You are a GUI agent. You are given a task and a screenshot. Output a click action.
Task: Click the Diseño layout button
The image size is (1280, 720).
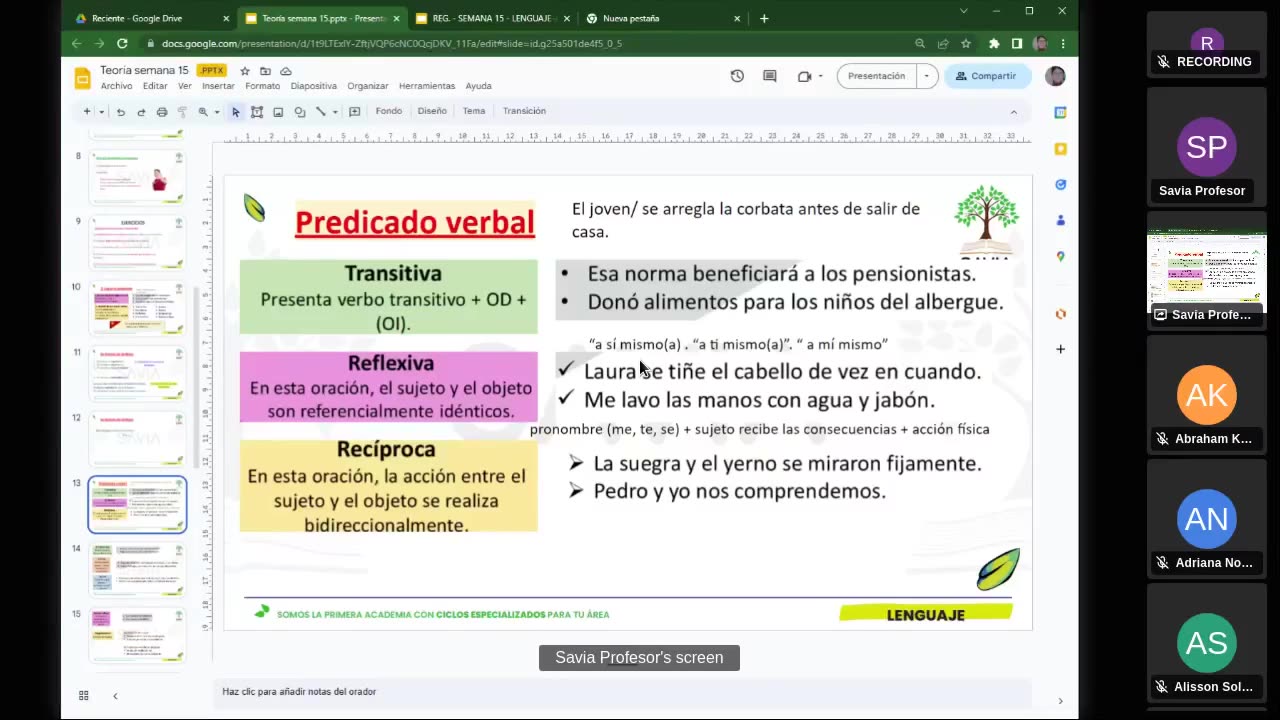pos(432,111)
